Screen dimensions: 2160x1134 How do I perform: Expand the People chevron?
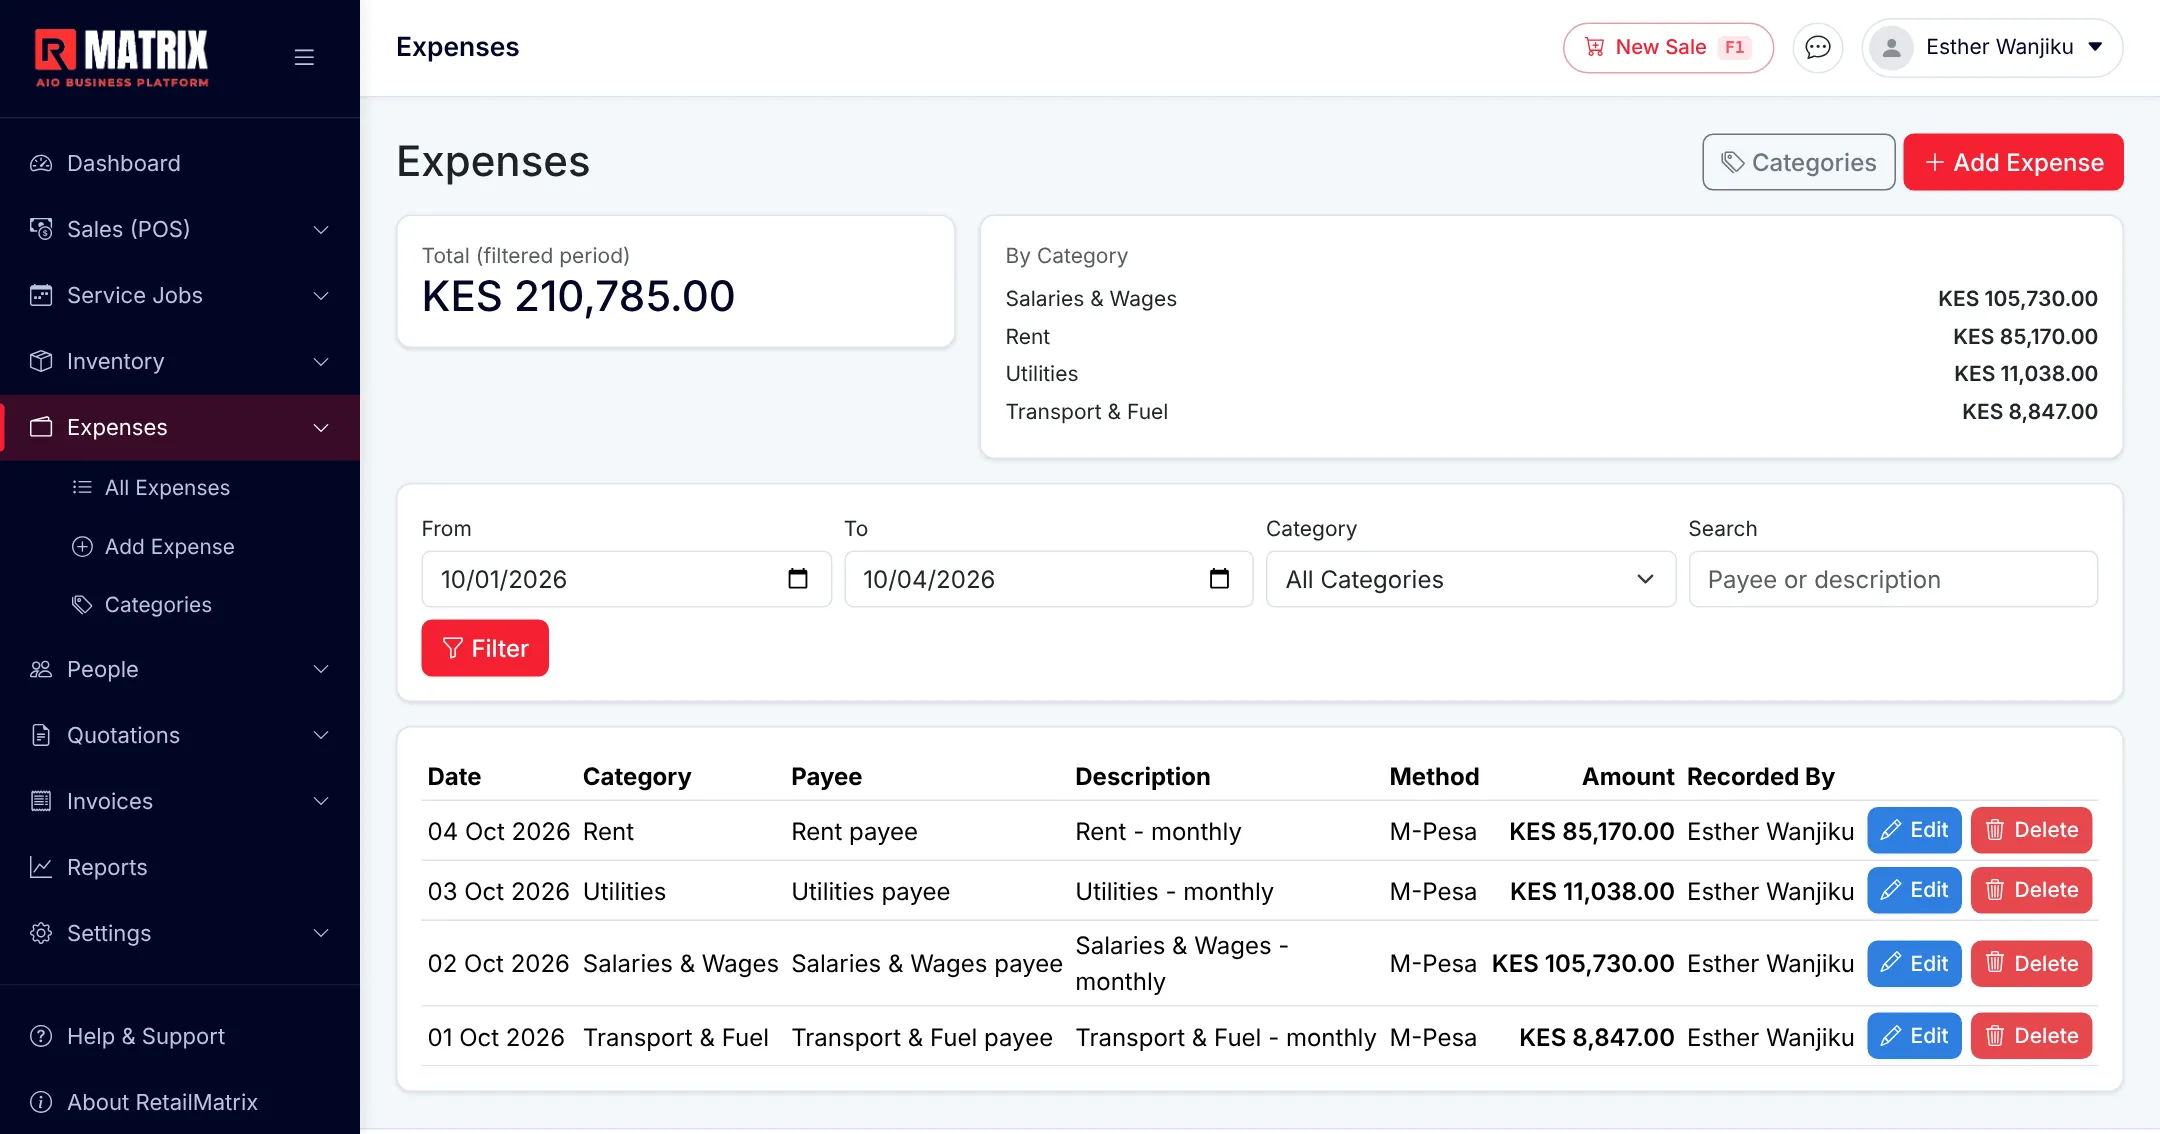tap(321, 669)
